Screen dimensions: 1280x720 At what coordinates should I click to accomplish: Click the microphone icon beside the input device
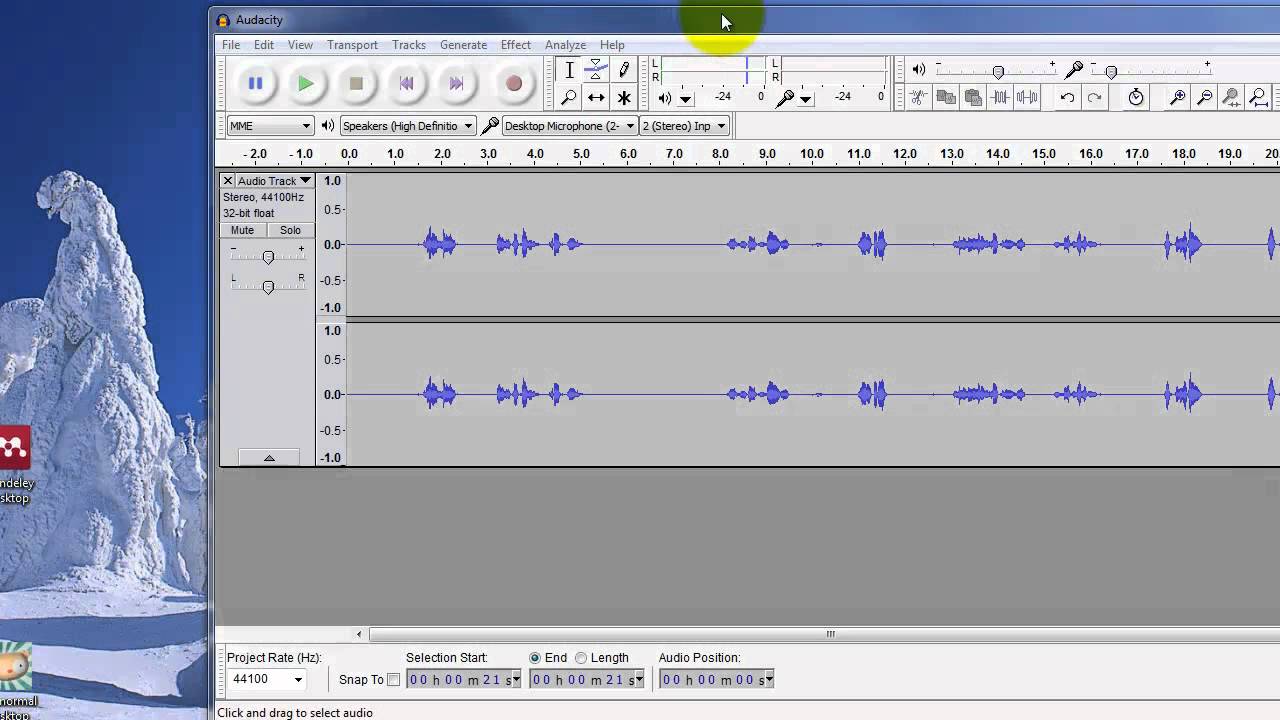pyautogui.click(x=489, y=126)
